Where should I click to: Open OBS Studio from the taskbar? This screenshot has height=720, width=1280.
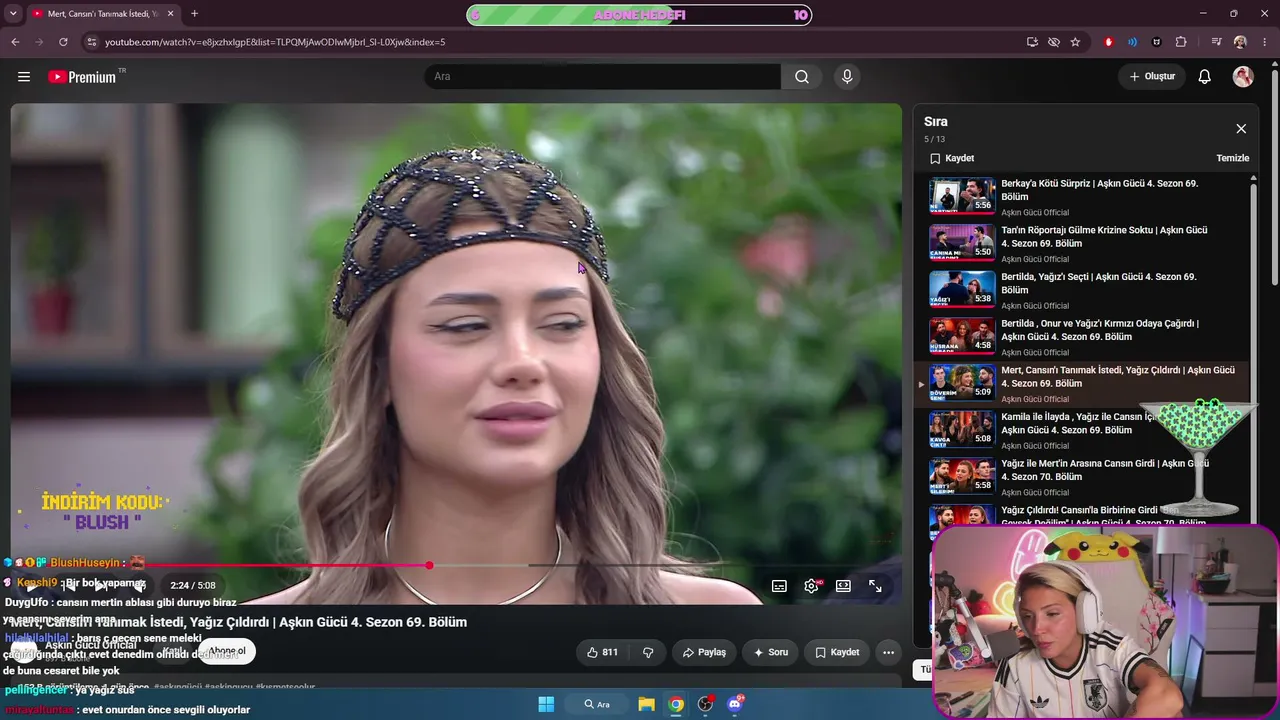click(x=705, y=704)
